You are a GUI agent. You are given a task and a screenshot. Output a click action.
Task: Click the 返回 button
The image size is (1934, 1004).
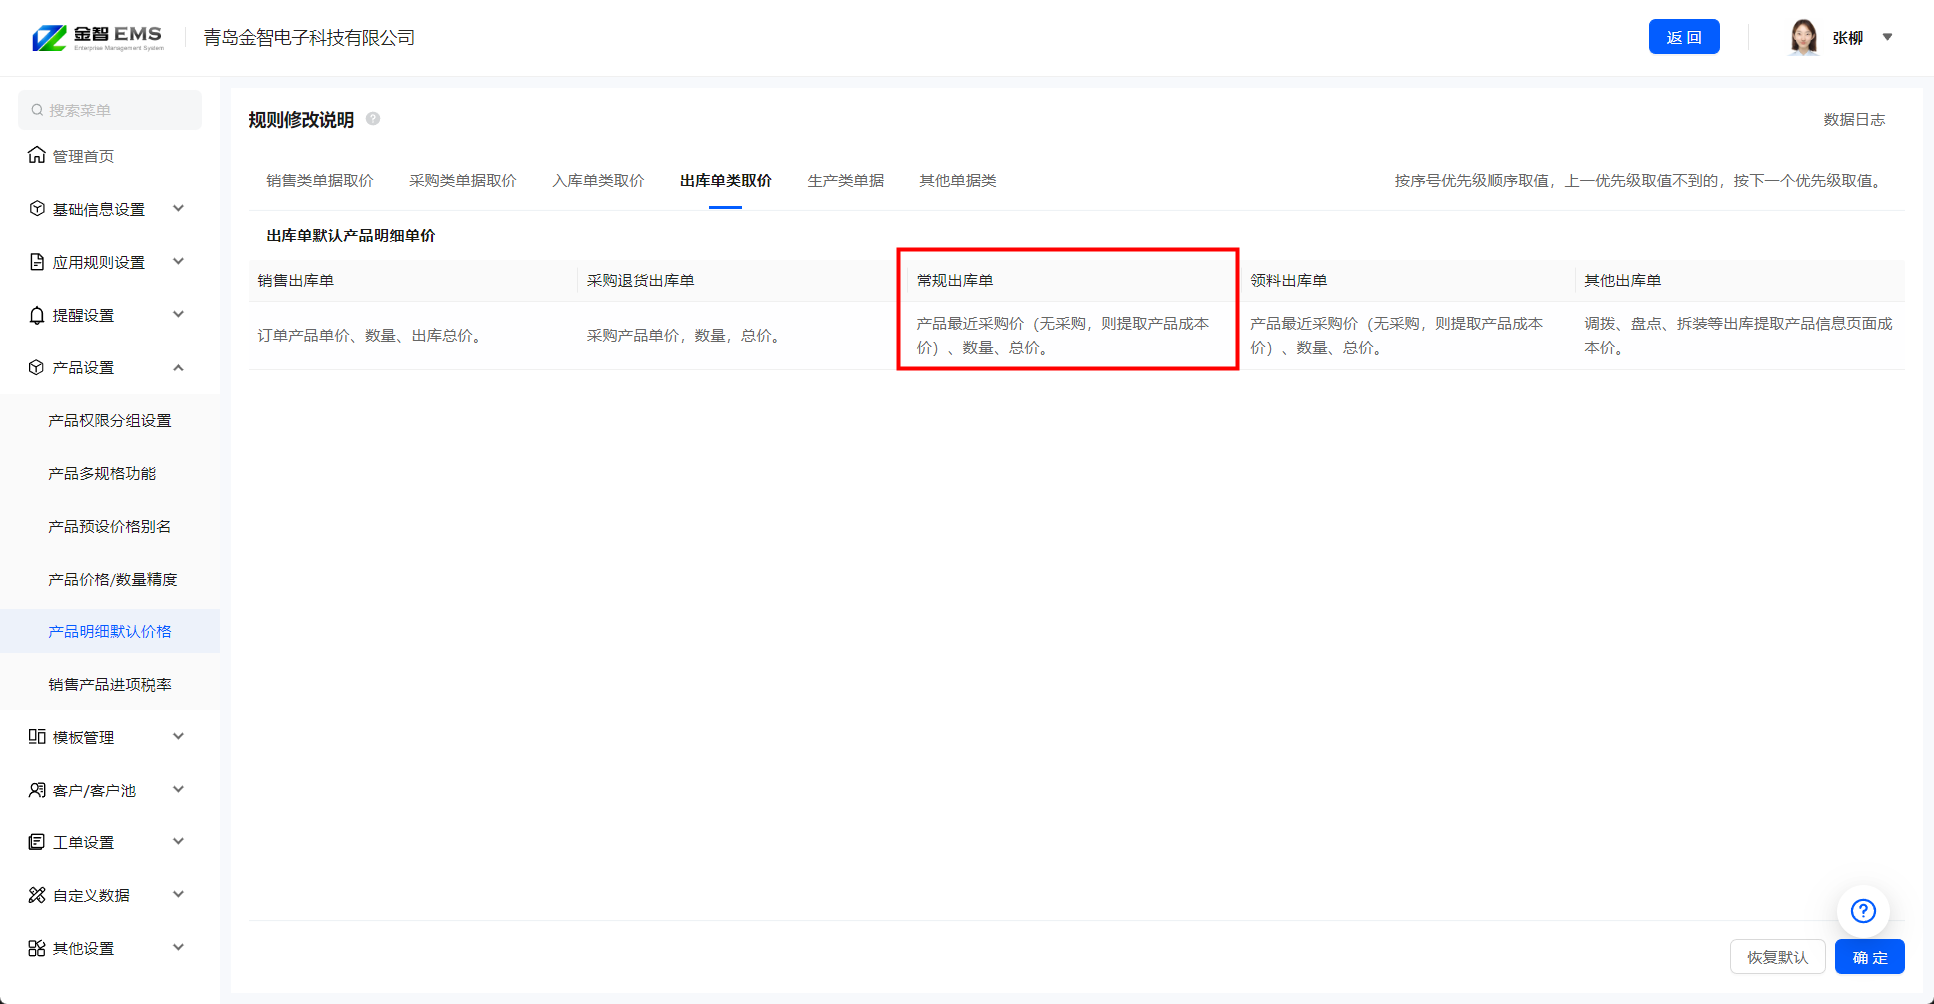tap(1684, 37)
